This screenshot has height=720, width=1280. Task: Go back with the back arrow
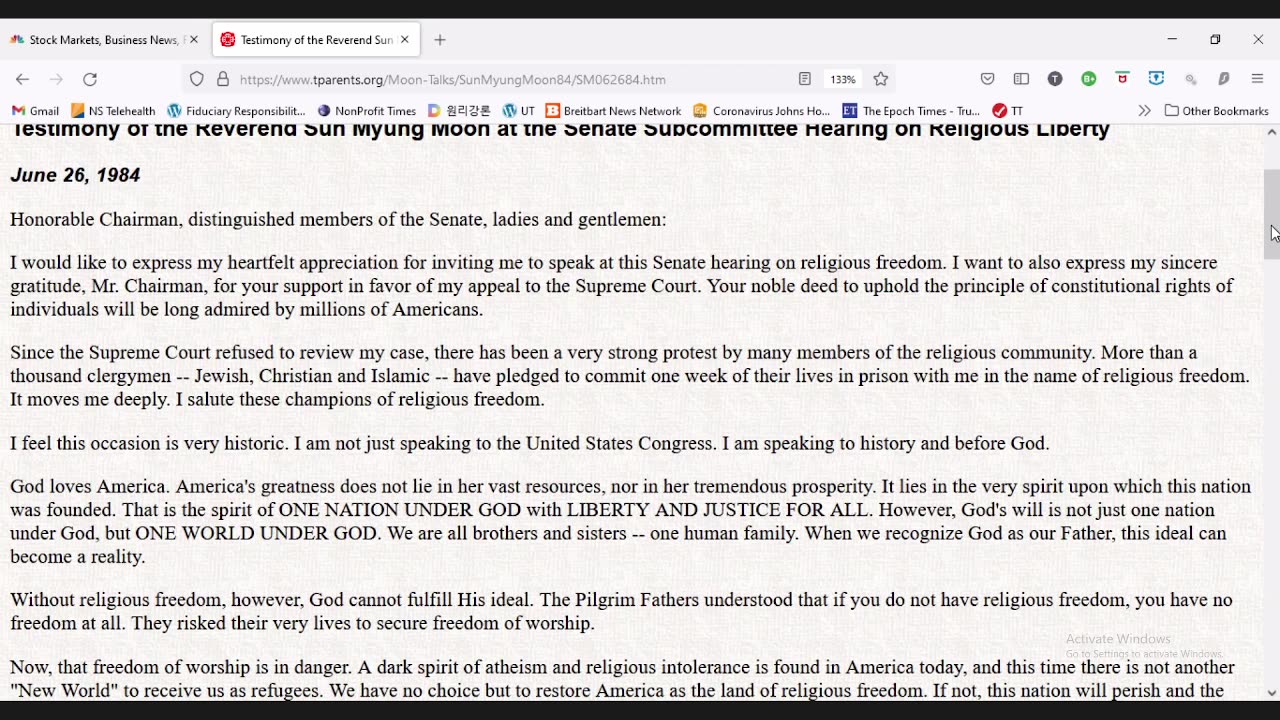point(22,79)
